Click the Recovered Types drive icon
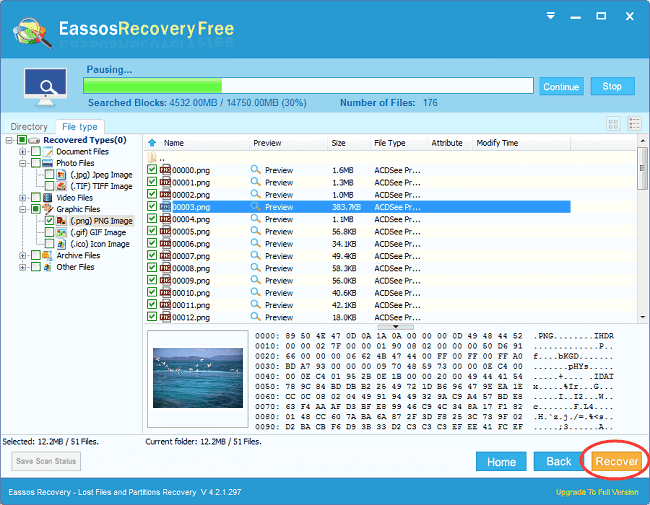The width and height of the screenshot is (650, 505). click(34, 140)
